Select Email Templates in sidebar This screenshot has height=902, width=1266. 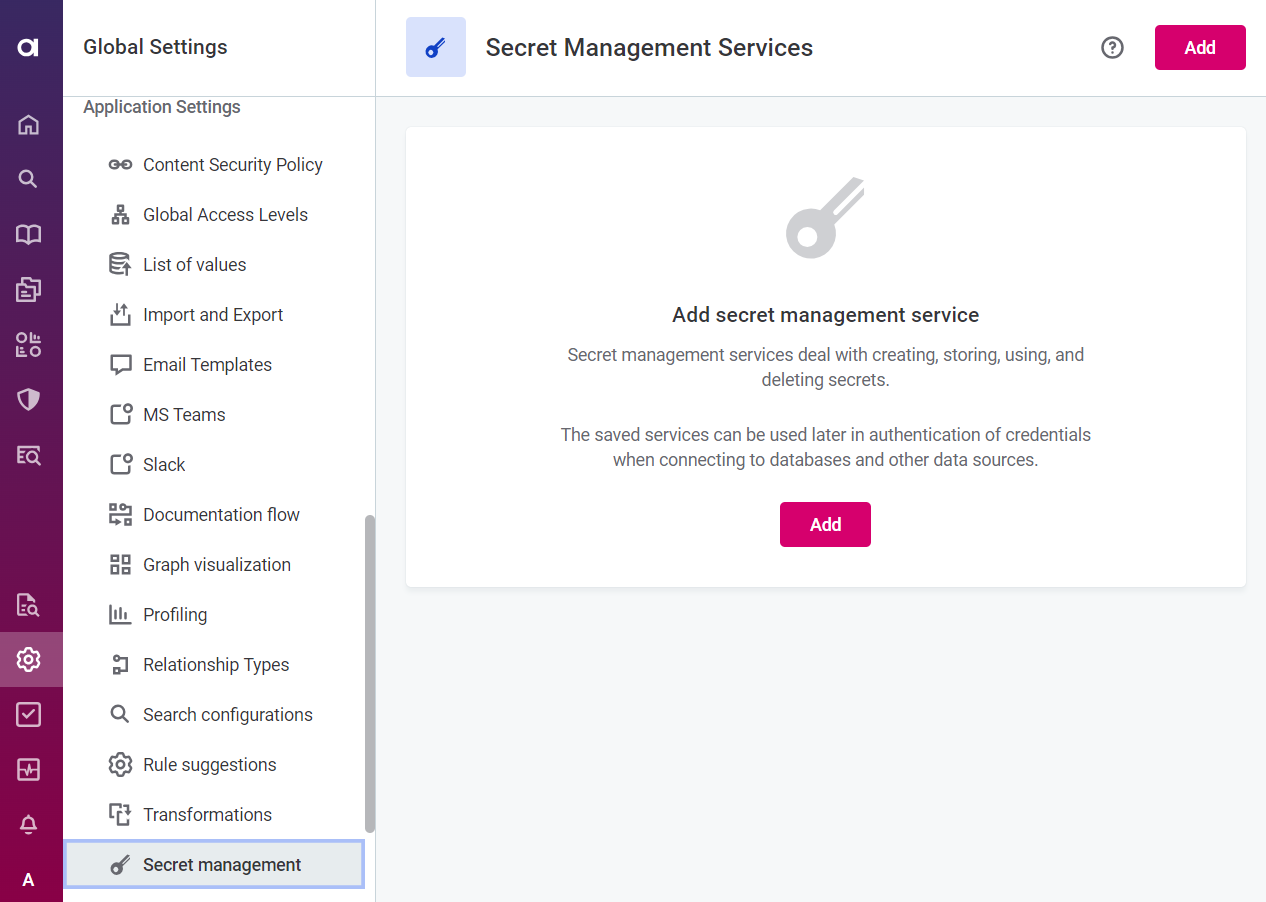[x=207, y=365]
